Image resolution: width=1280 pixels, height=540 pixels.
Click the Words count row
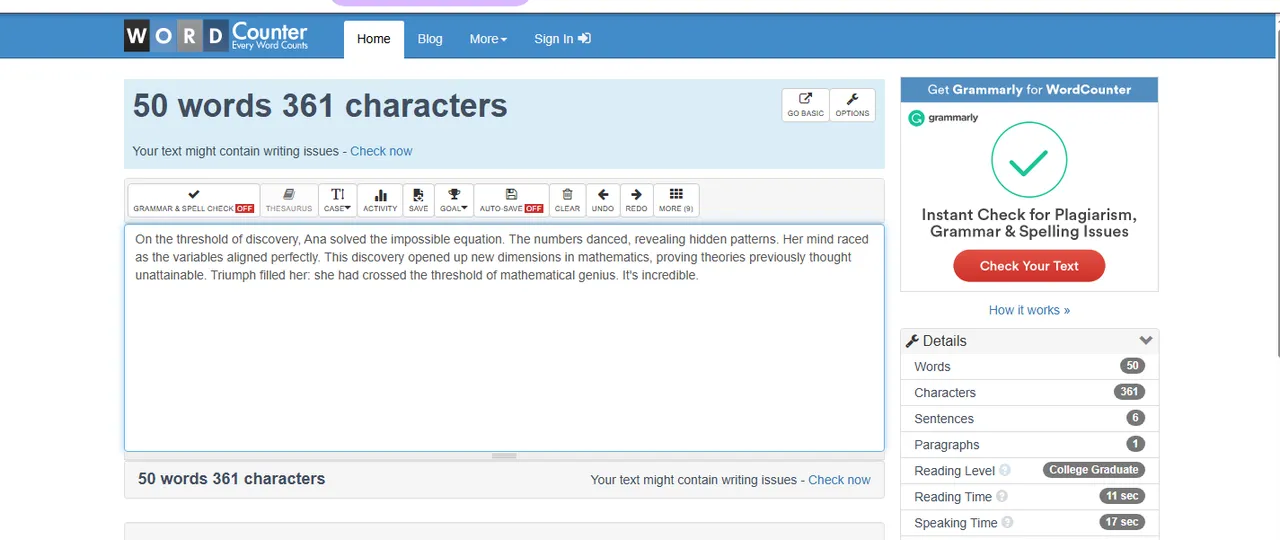[x=1029, y=367]
